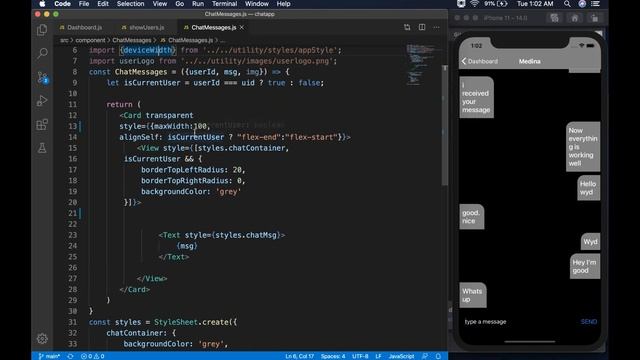Select the ChatMessages.js tab
Screen dimensions: 640x360
pyautogui.click(x=213, y=27)
